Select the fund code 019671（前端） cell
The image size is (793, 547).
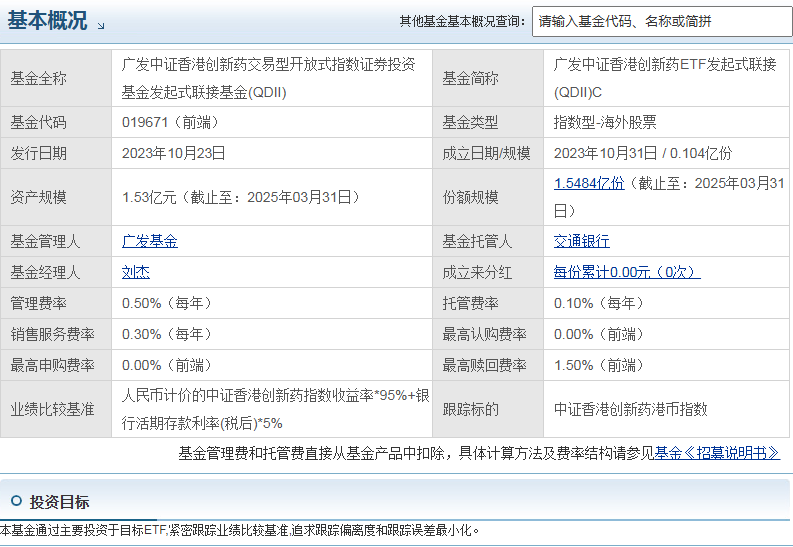click(170, 122)
